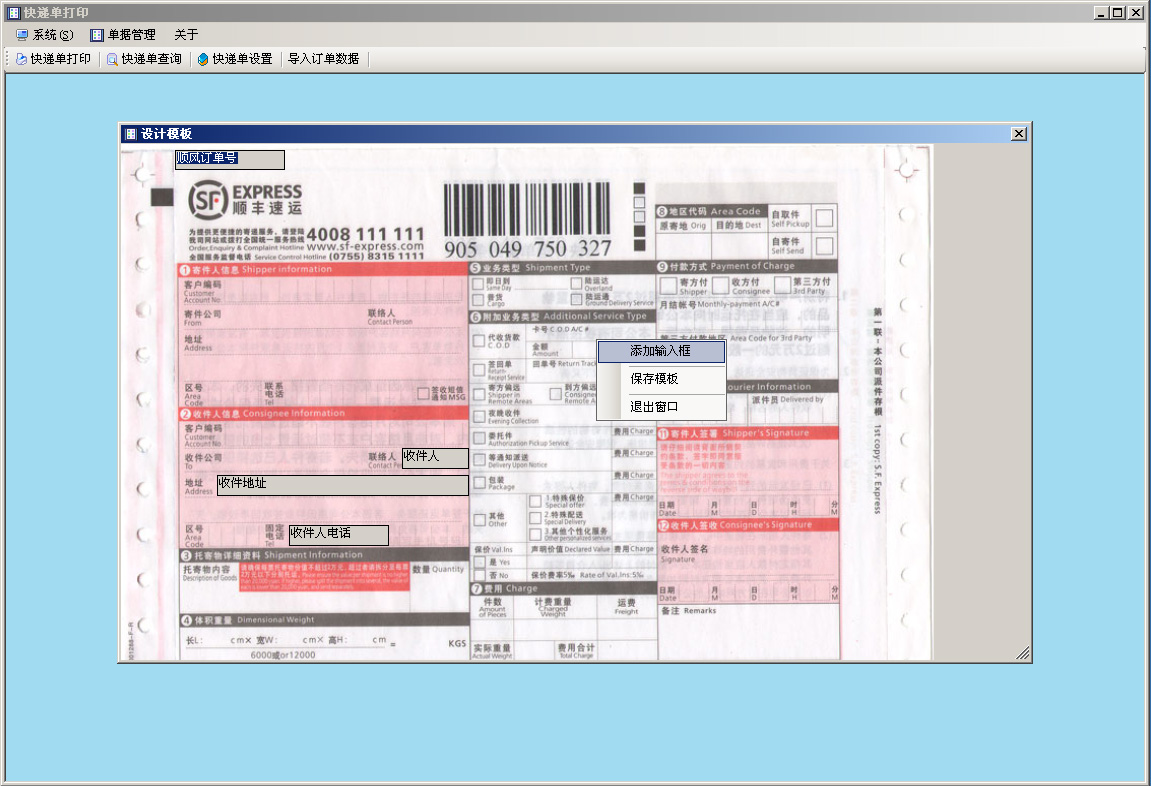Open the 关于 menu
This screenshot has width=1151, height=786.
pyautogui.click(x=186, y=34)
